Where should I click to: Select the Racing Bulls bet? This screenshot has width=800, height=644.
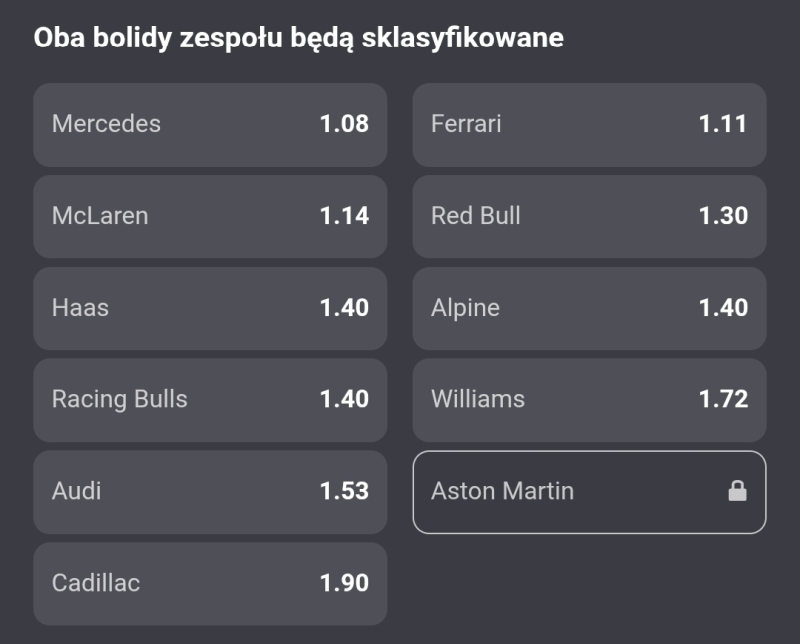210,400
